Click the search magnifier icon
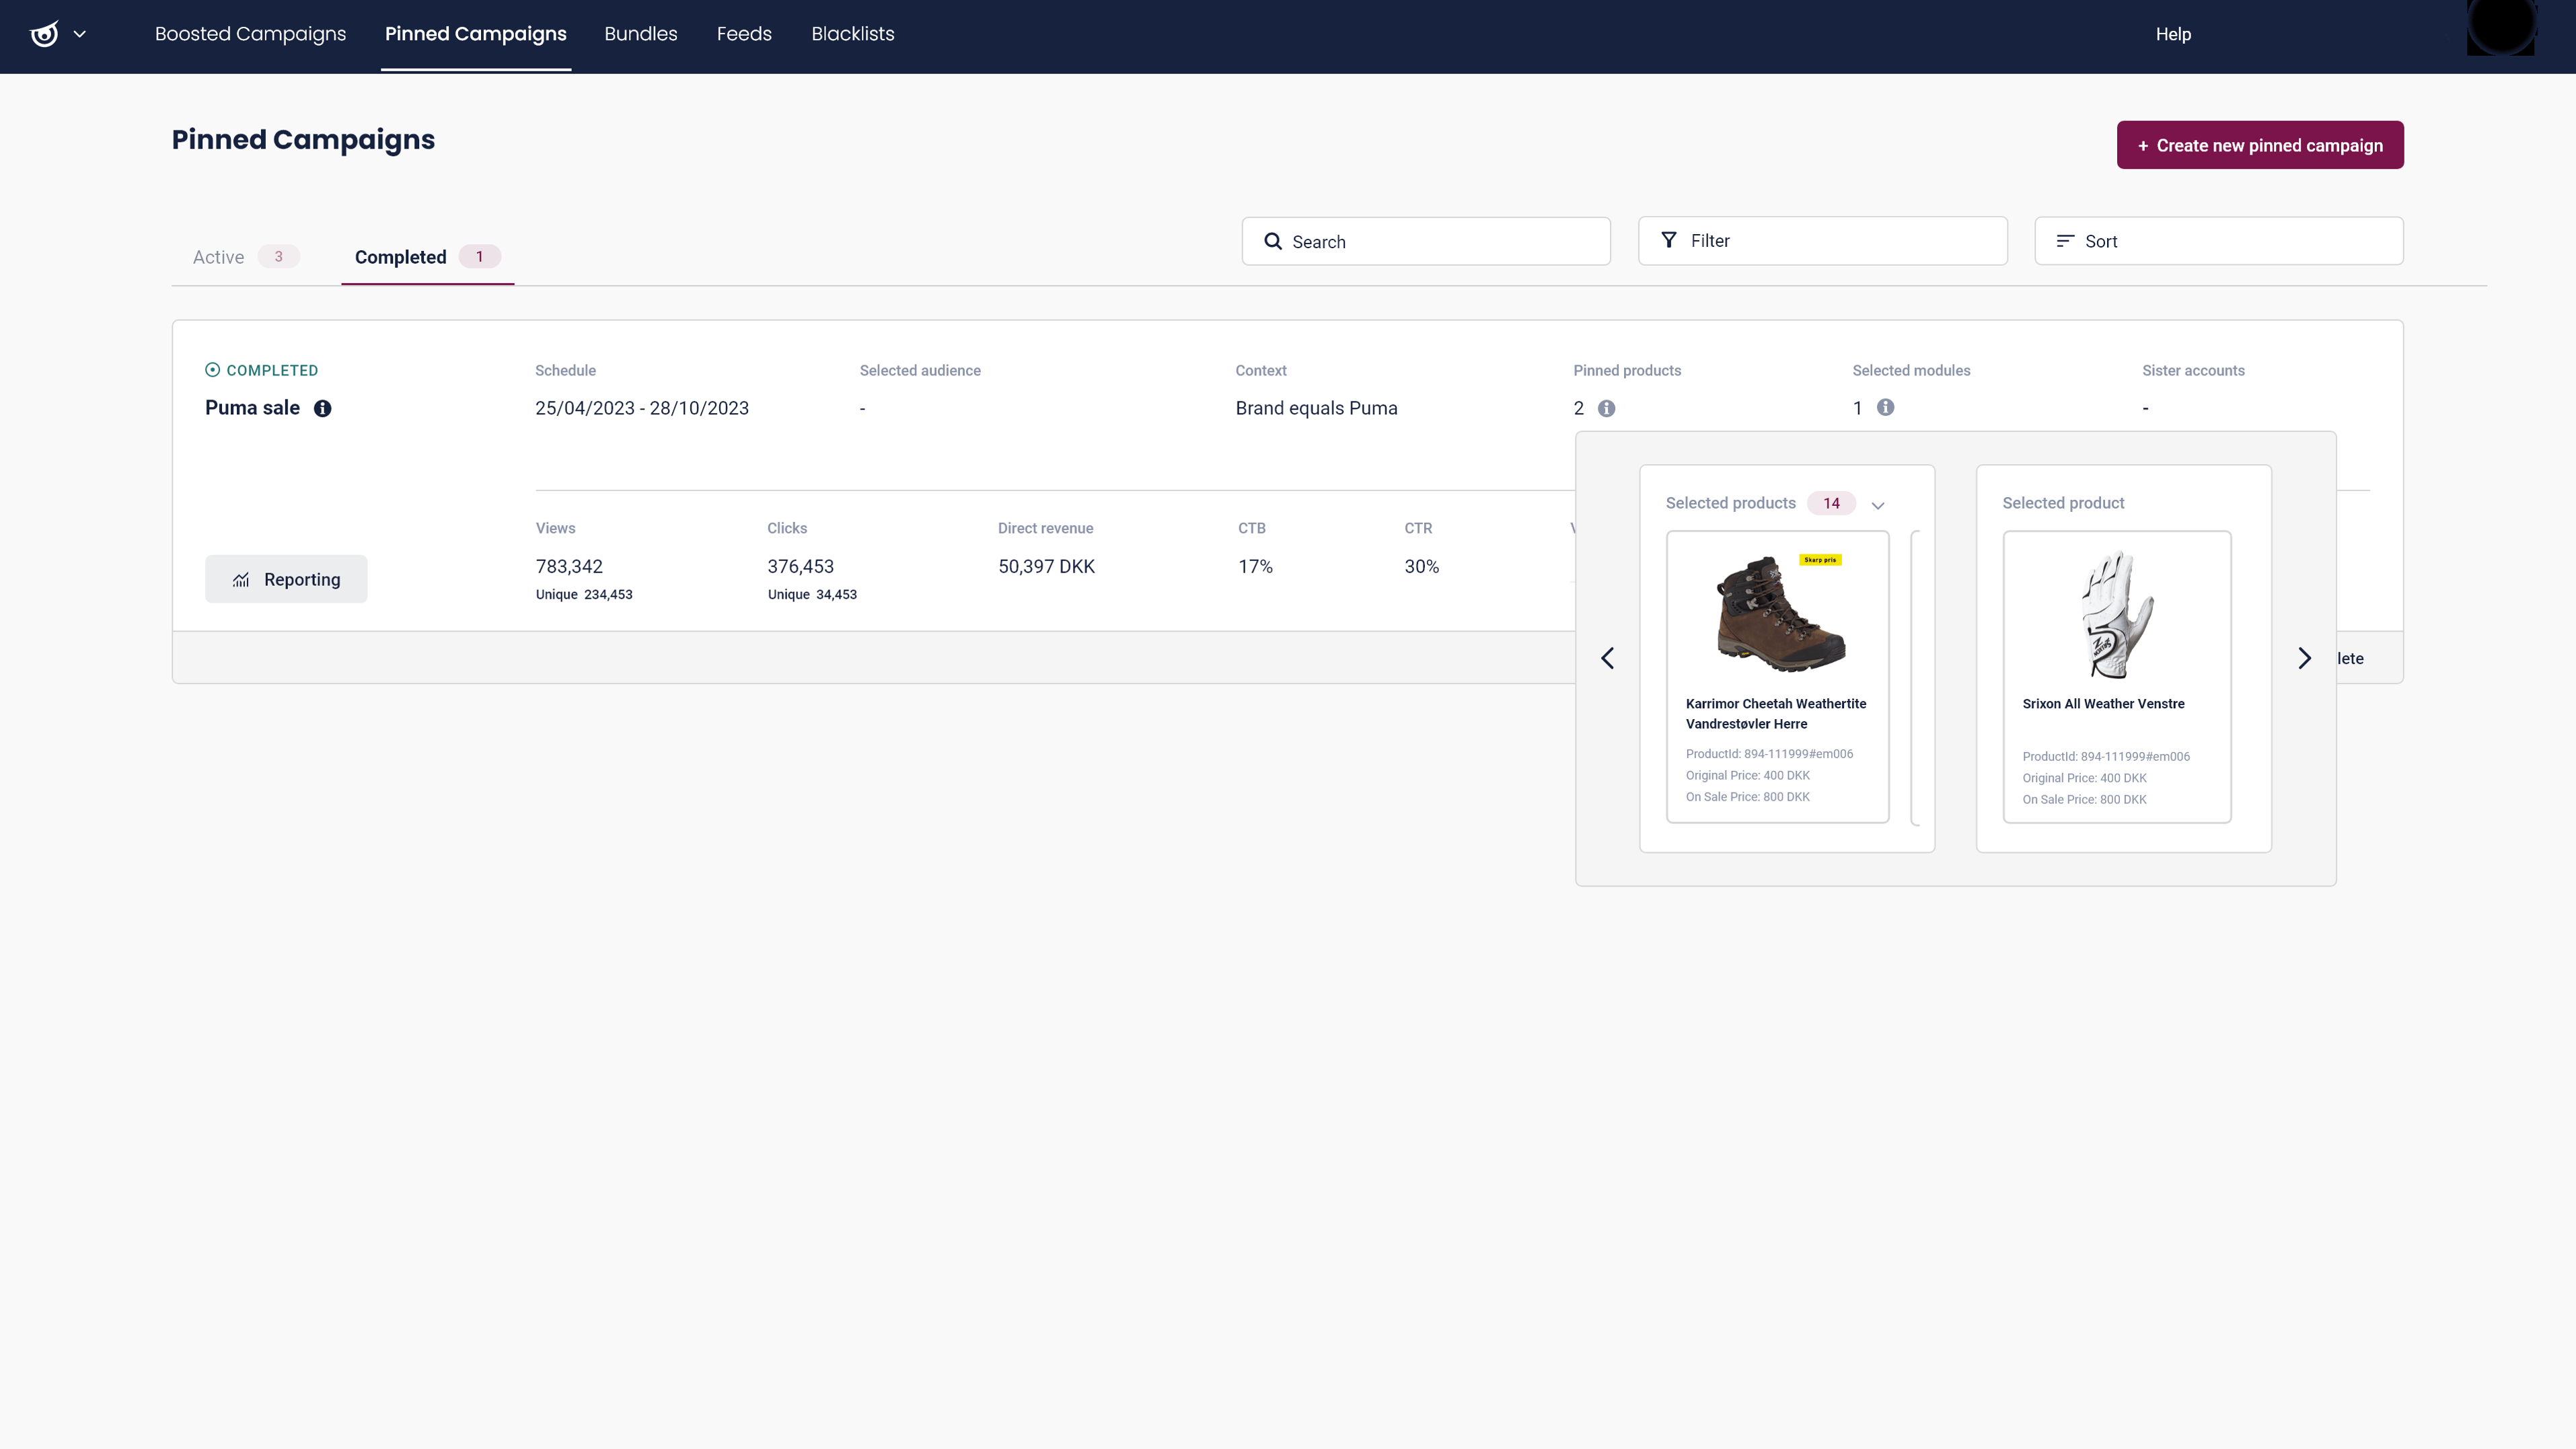 pos(1272,241)
